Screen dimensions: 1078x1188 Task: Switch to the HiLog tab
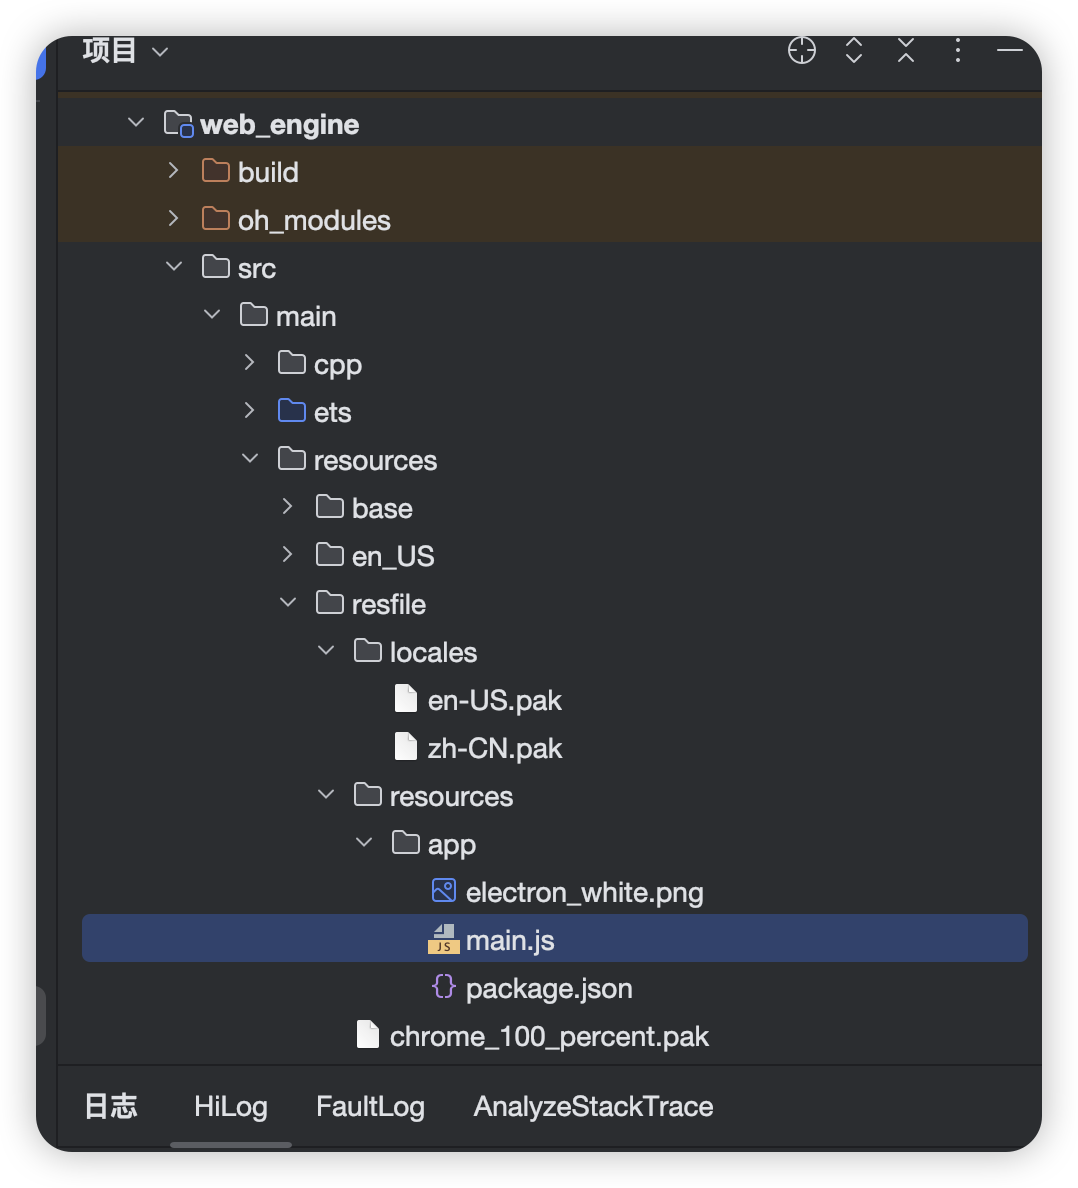tap(230, 1106)
